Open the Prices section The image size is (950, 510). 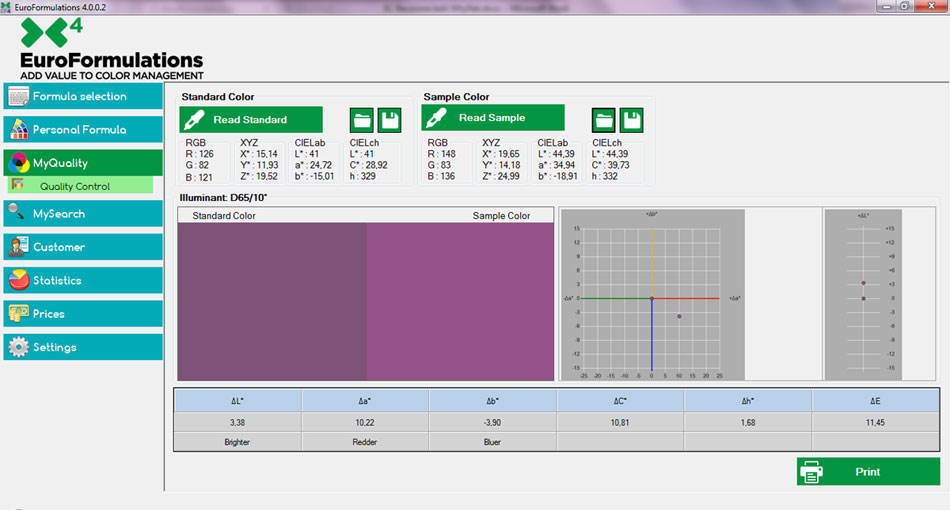tap(83, 314)
